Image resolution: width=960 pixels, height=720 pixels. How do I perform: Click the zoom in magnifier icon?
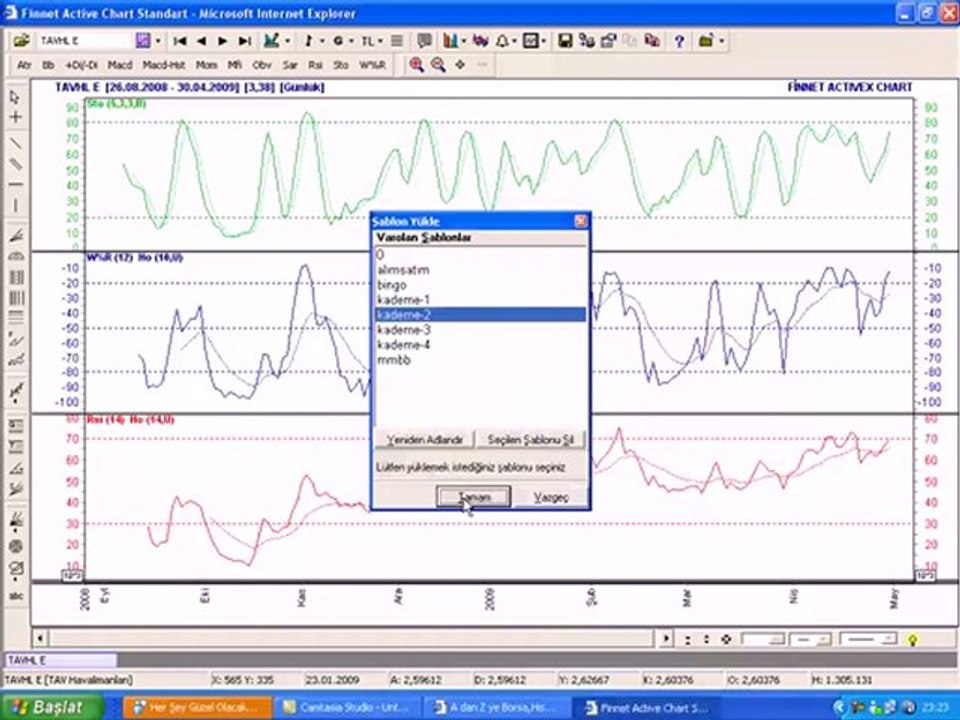point(416,64)
